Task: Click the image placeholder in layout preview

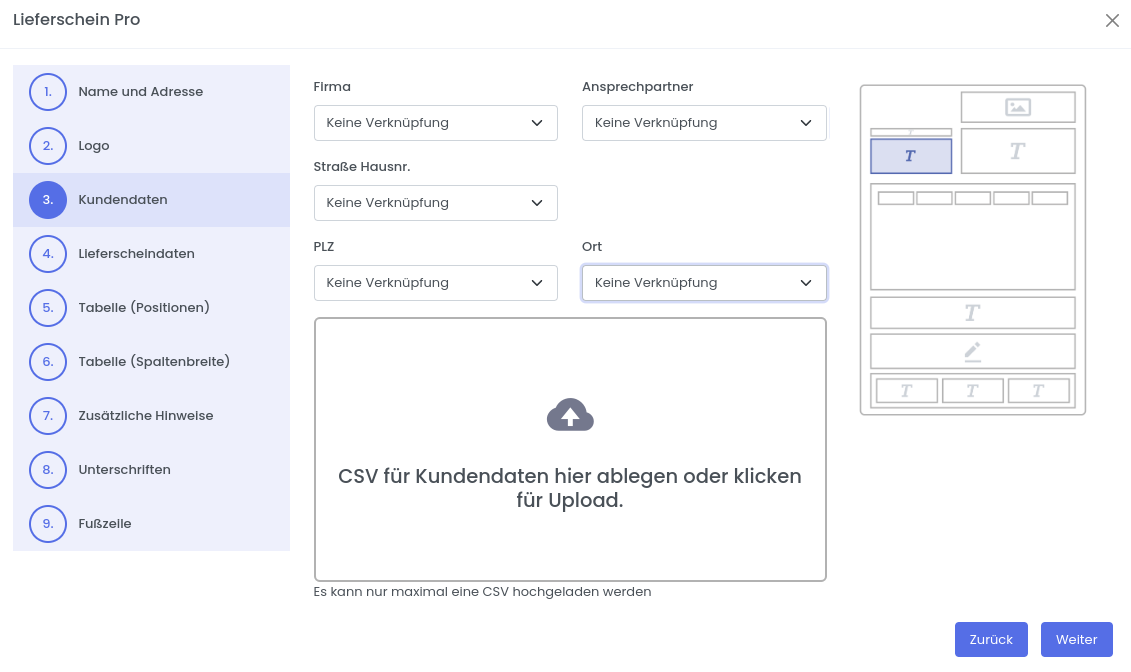Action: pyautogui.click(x=1017, y=107)
